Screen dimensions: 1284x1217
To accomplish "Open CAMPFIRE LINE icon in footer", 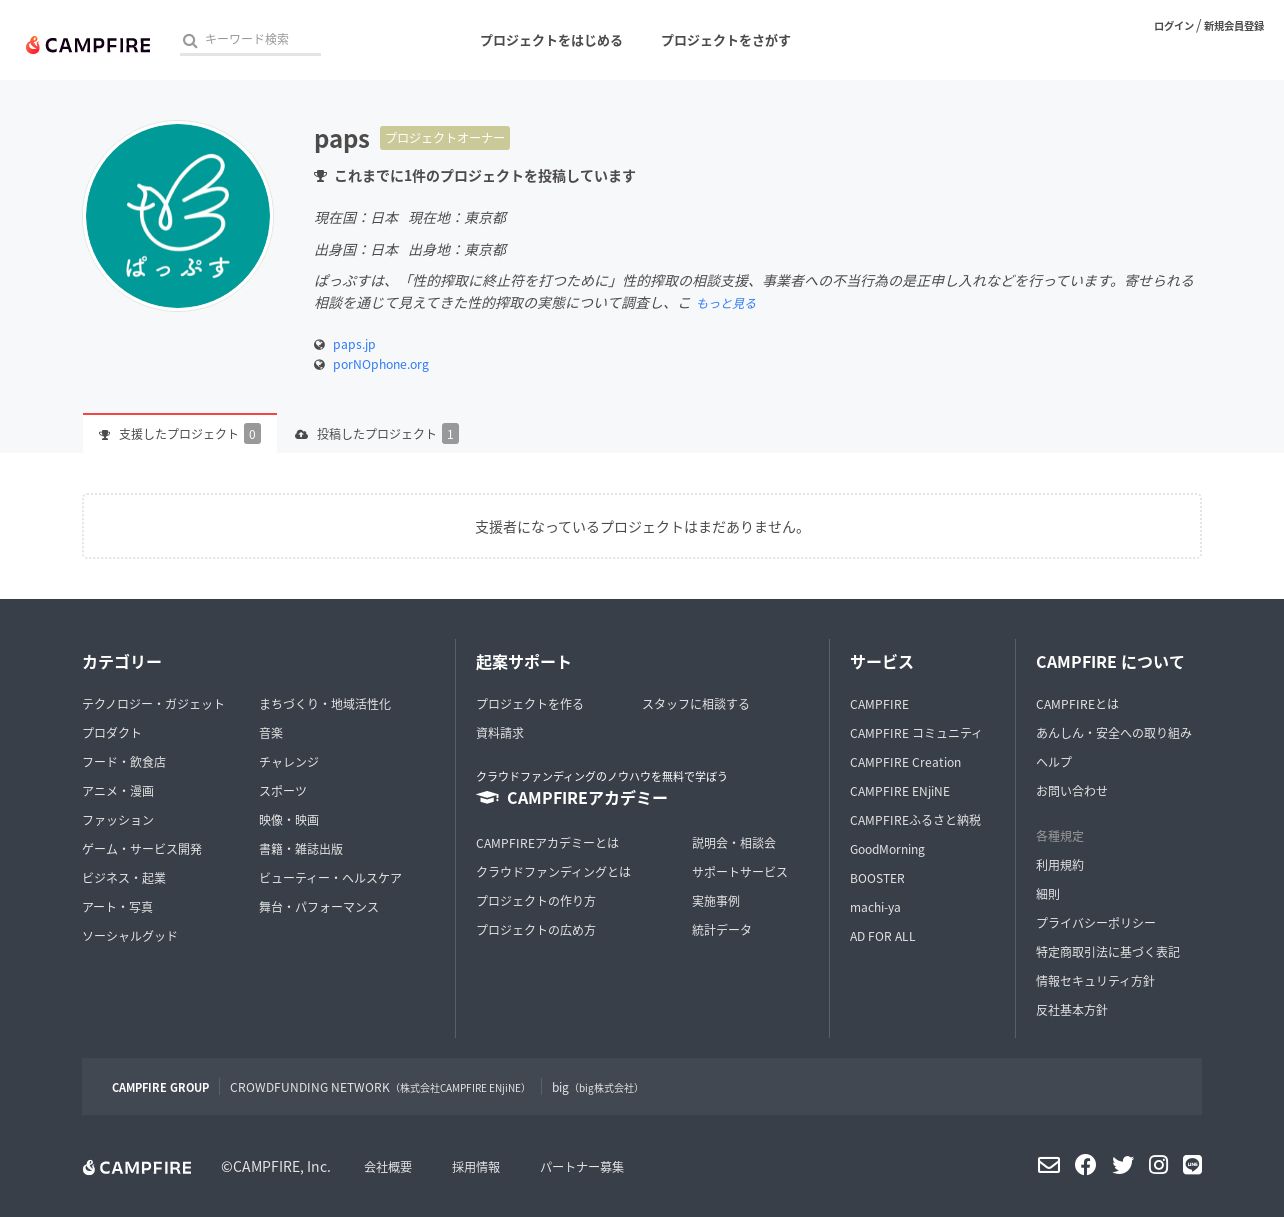I will (x=1192, y=1165).
